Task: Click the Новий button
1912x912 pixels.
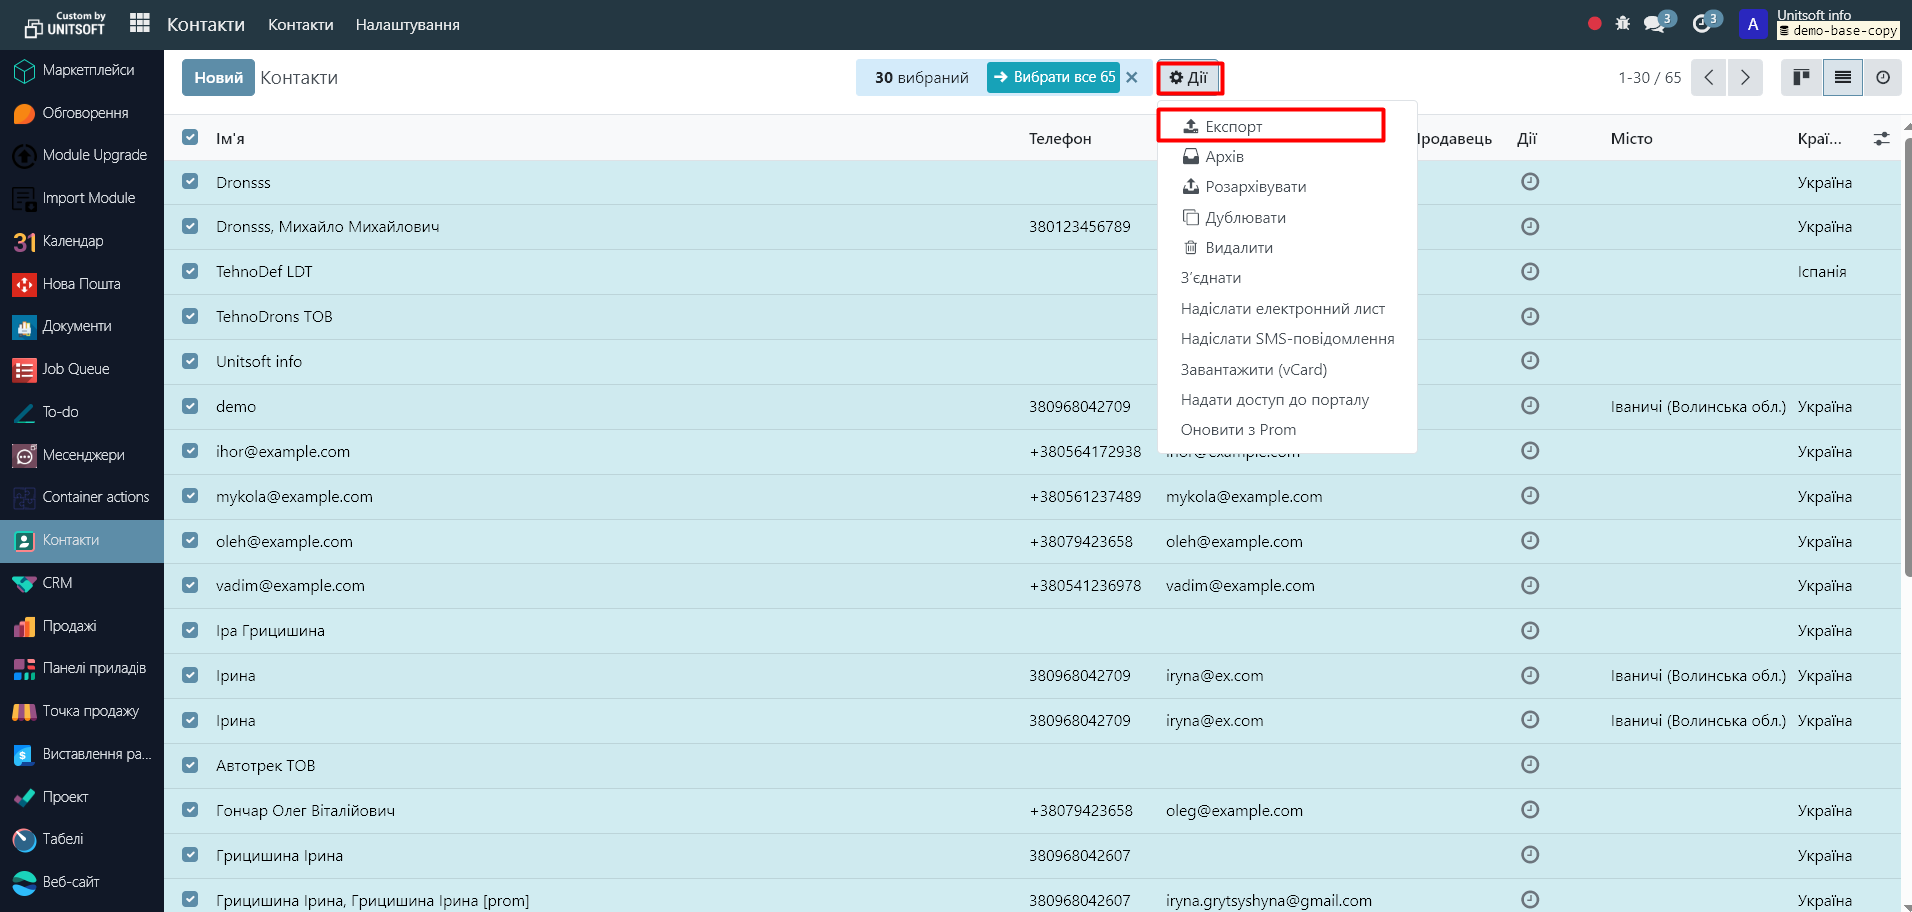Action: click(218, 77)
